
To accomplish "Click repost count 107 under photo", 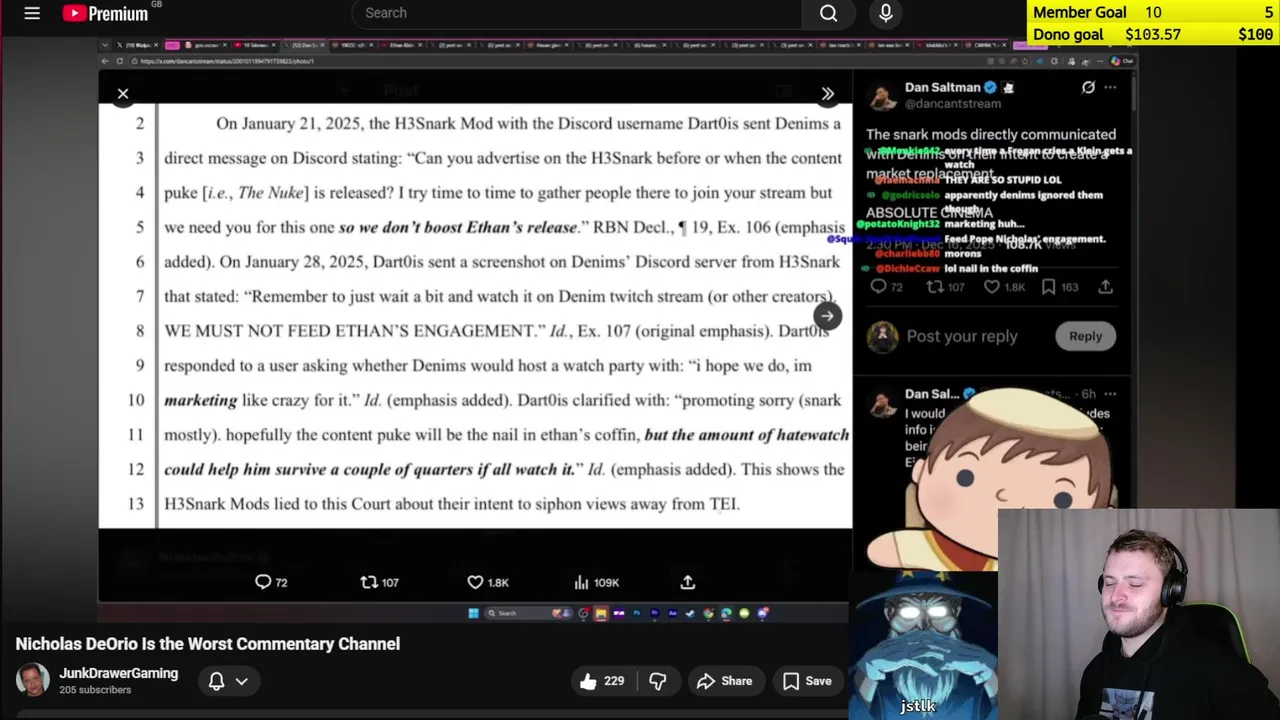I will (x=379, y=582).
